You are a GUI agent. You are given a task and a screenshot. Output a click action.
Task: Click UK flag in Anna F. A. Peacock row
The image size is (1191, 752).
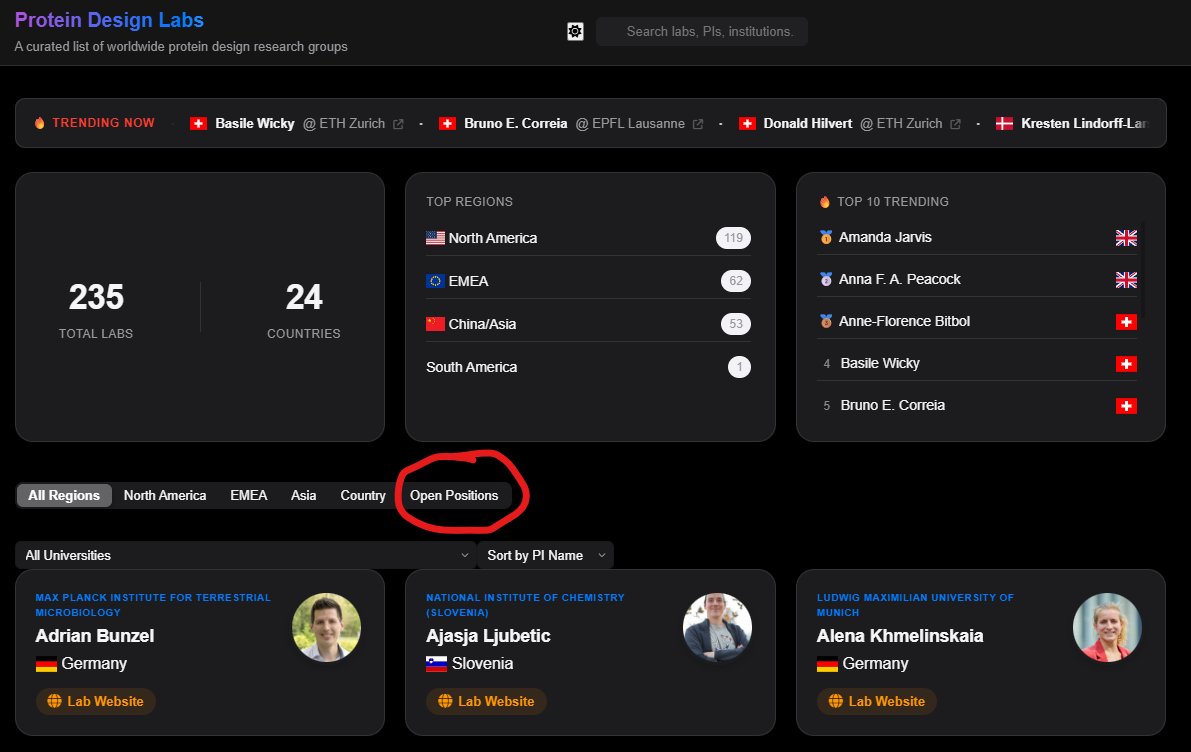[x=1126, y=280]
